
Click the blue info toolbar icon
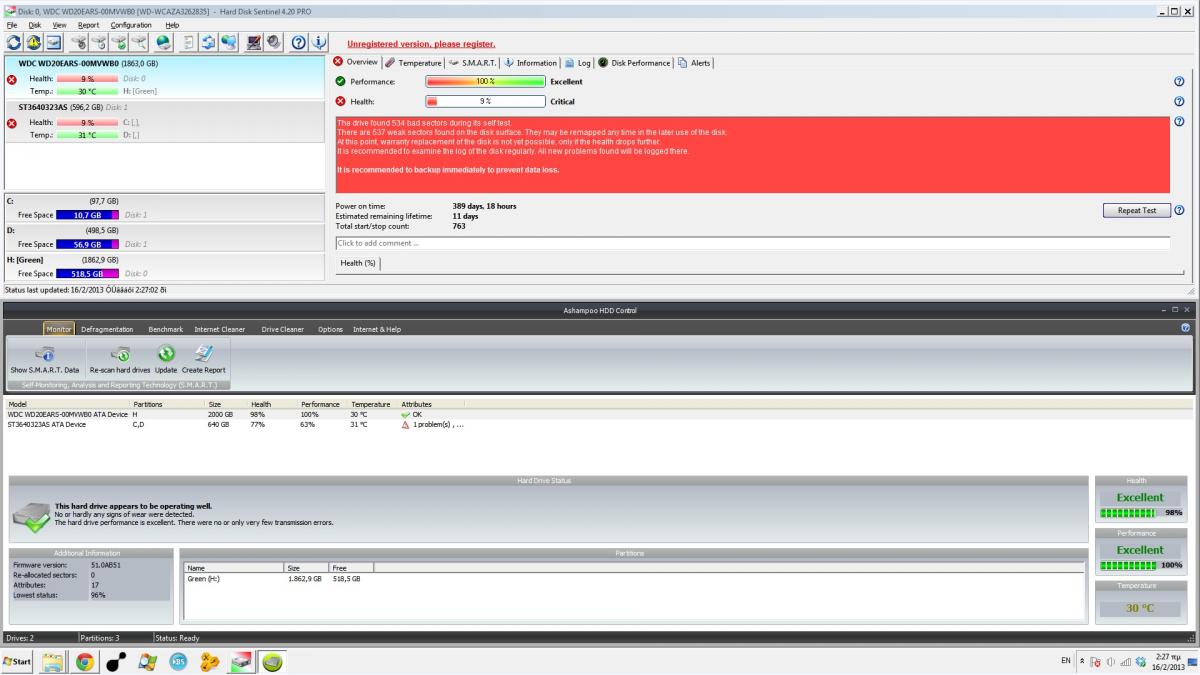(x=319, y=43)
